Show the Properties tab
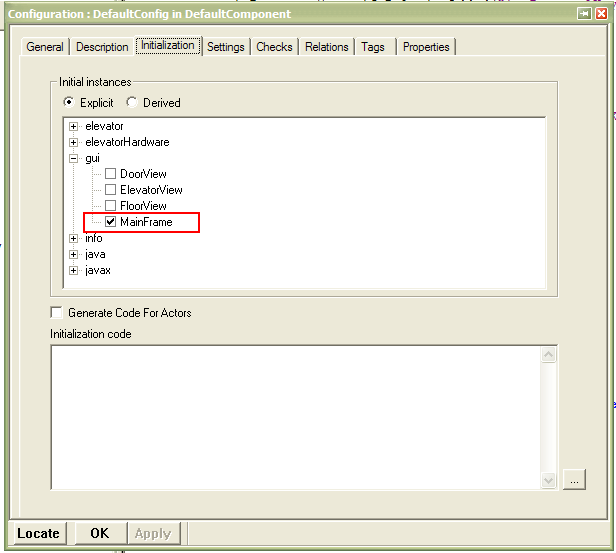Viewport: 616px width, 553px height. (426, 47)
